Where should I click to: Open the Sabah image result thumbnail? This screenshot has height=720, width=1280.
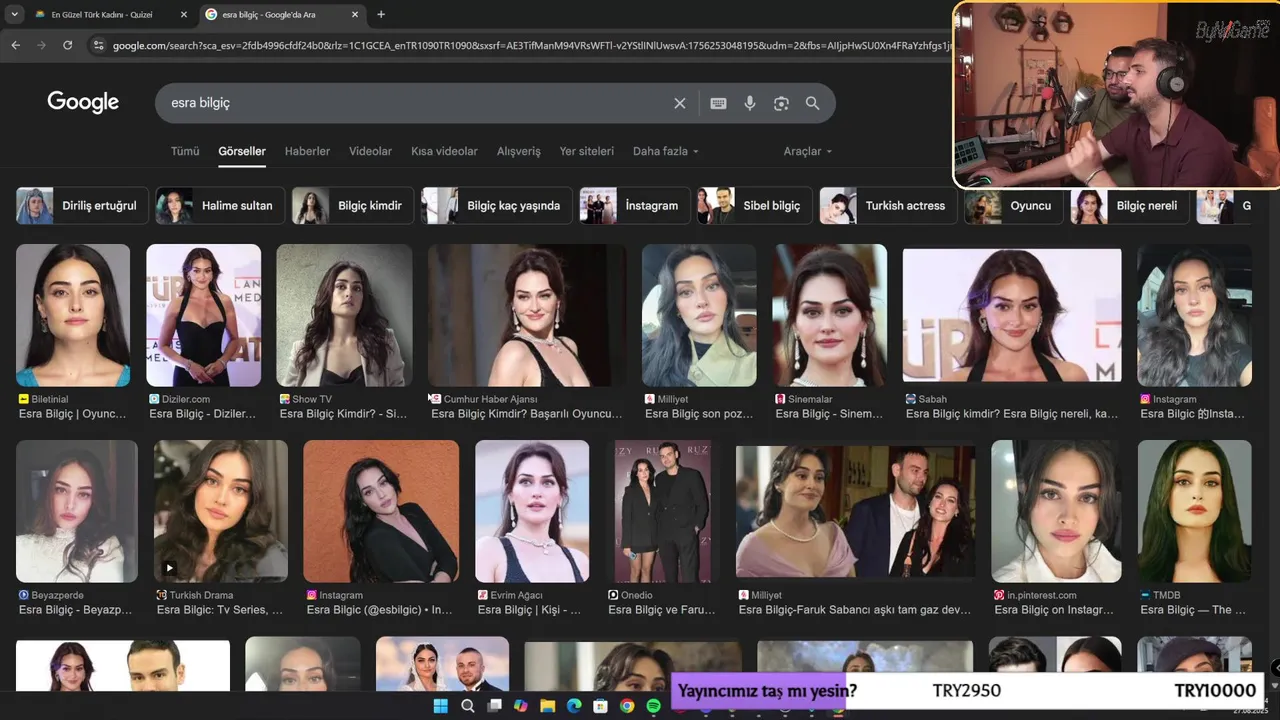tap(1012, 315)
